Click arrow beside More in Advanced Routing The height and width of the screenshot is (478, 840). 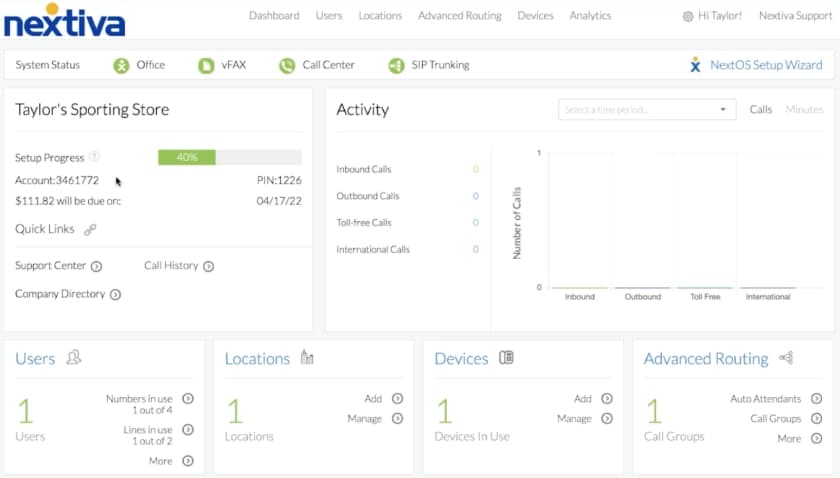tap(816, 438)
